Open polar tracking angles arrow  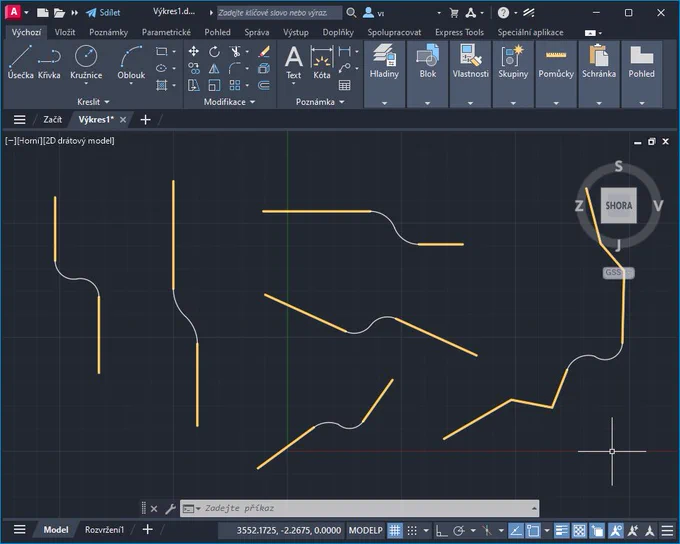point(473,530)
